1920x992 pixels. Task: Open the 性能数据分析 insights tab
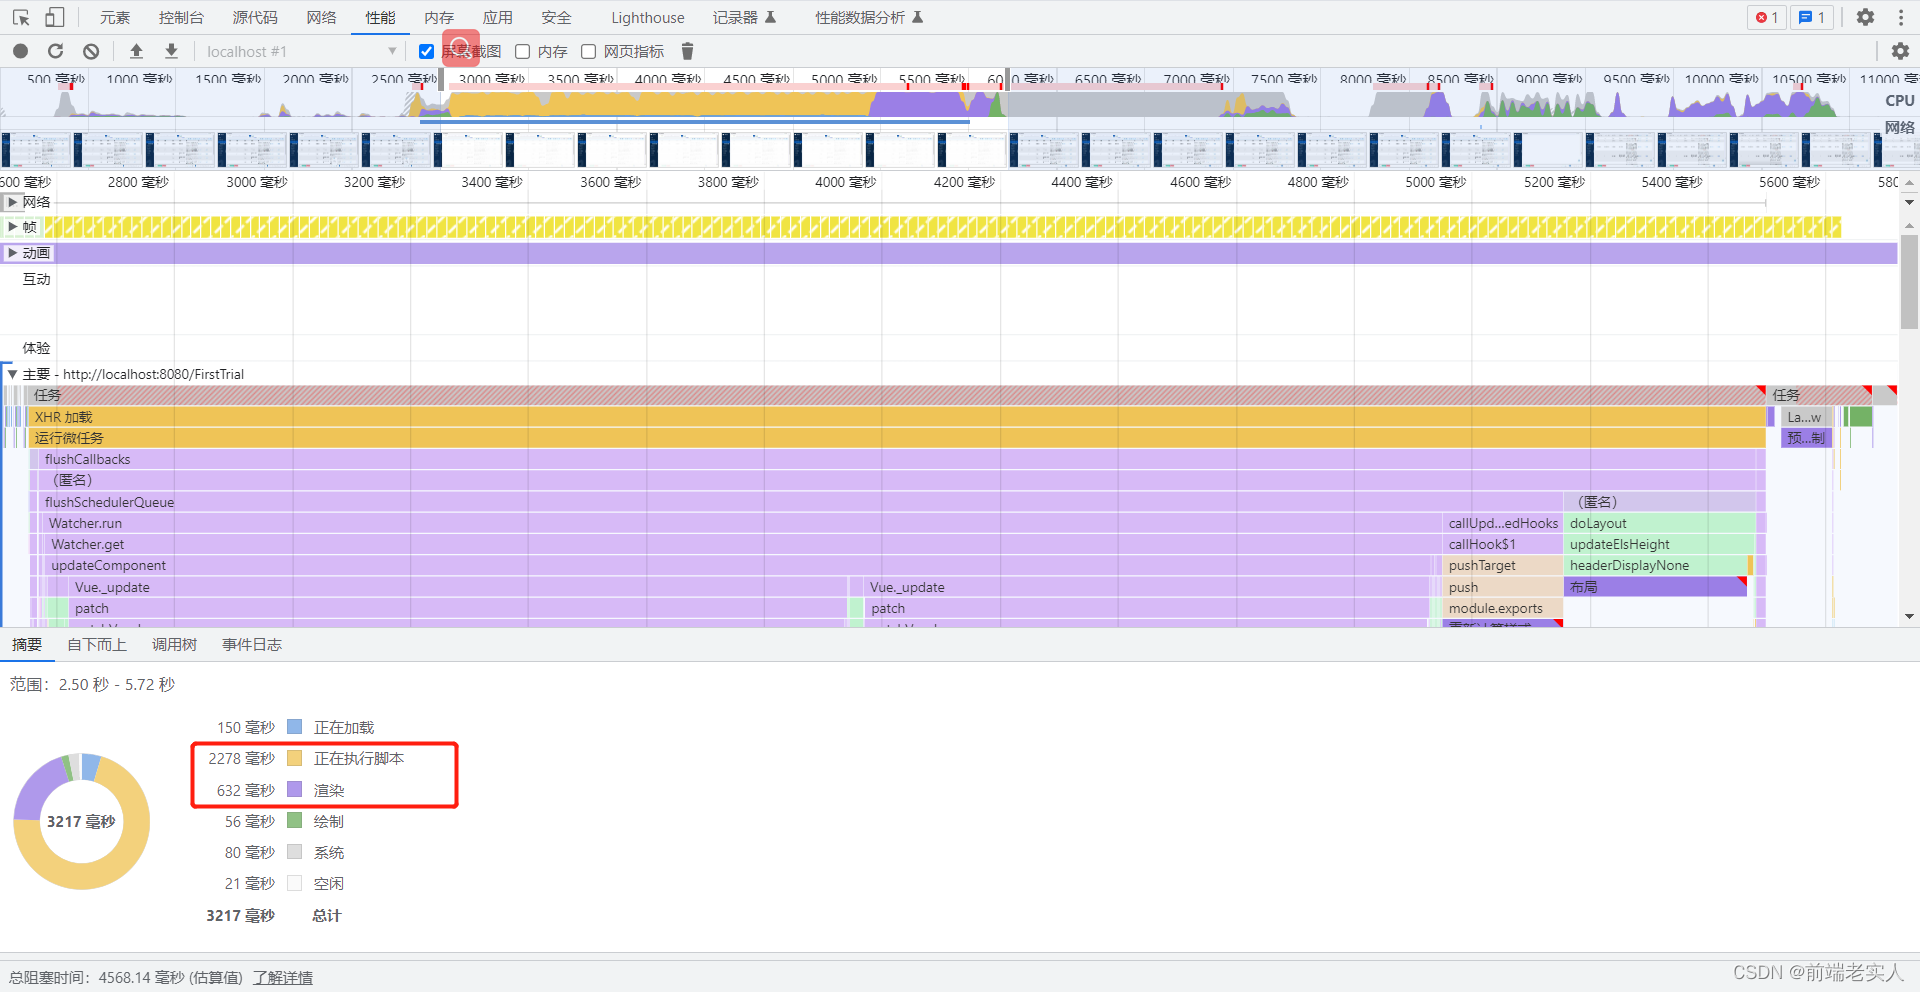point(868,17)
